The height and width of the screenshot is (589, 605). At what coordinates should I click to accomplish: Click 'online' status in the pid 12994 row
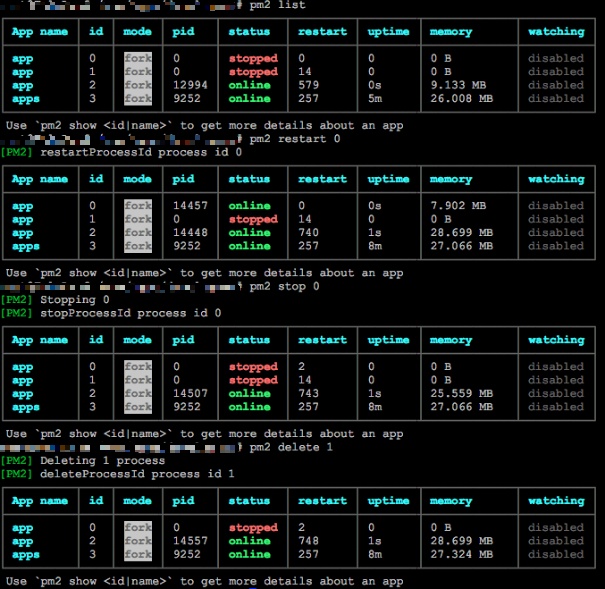click(249, 85)
